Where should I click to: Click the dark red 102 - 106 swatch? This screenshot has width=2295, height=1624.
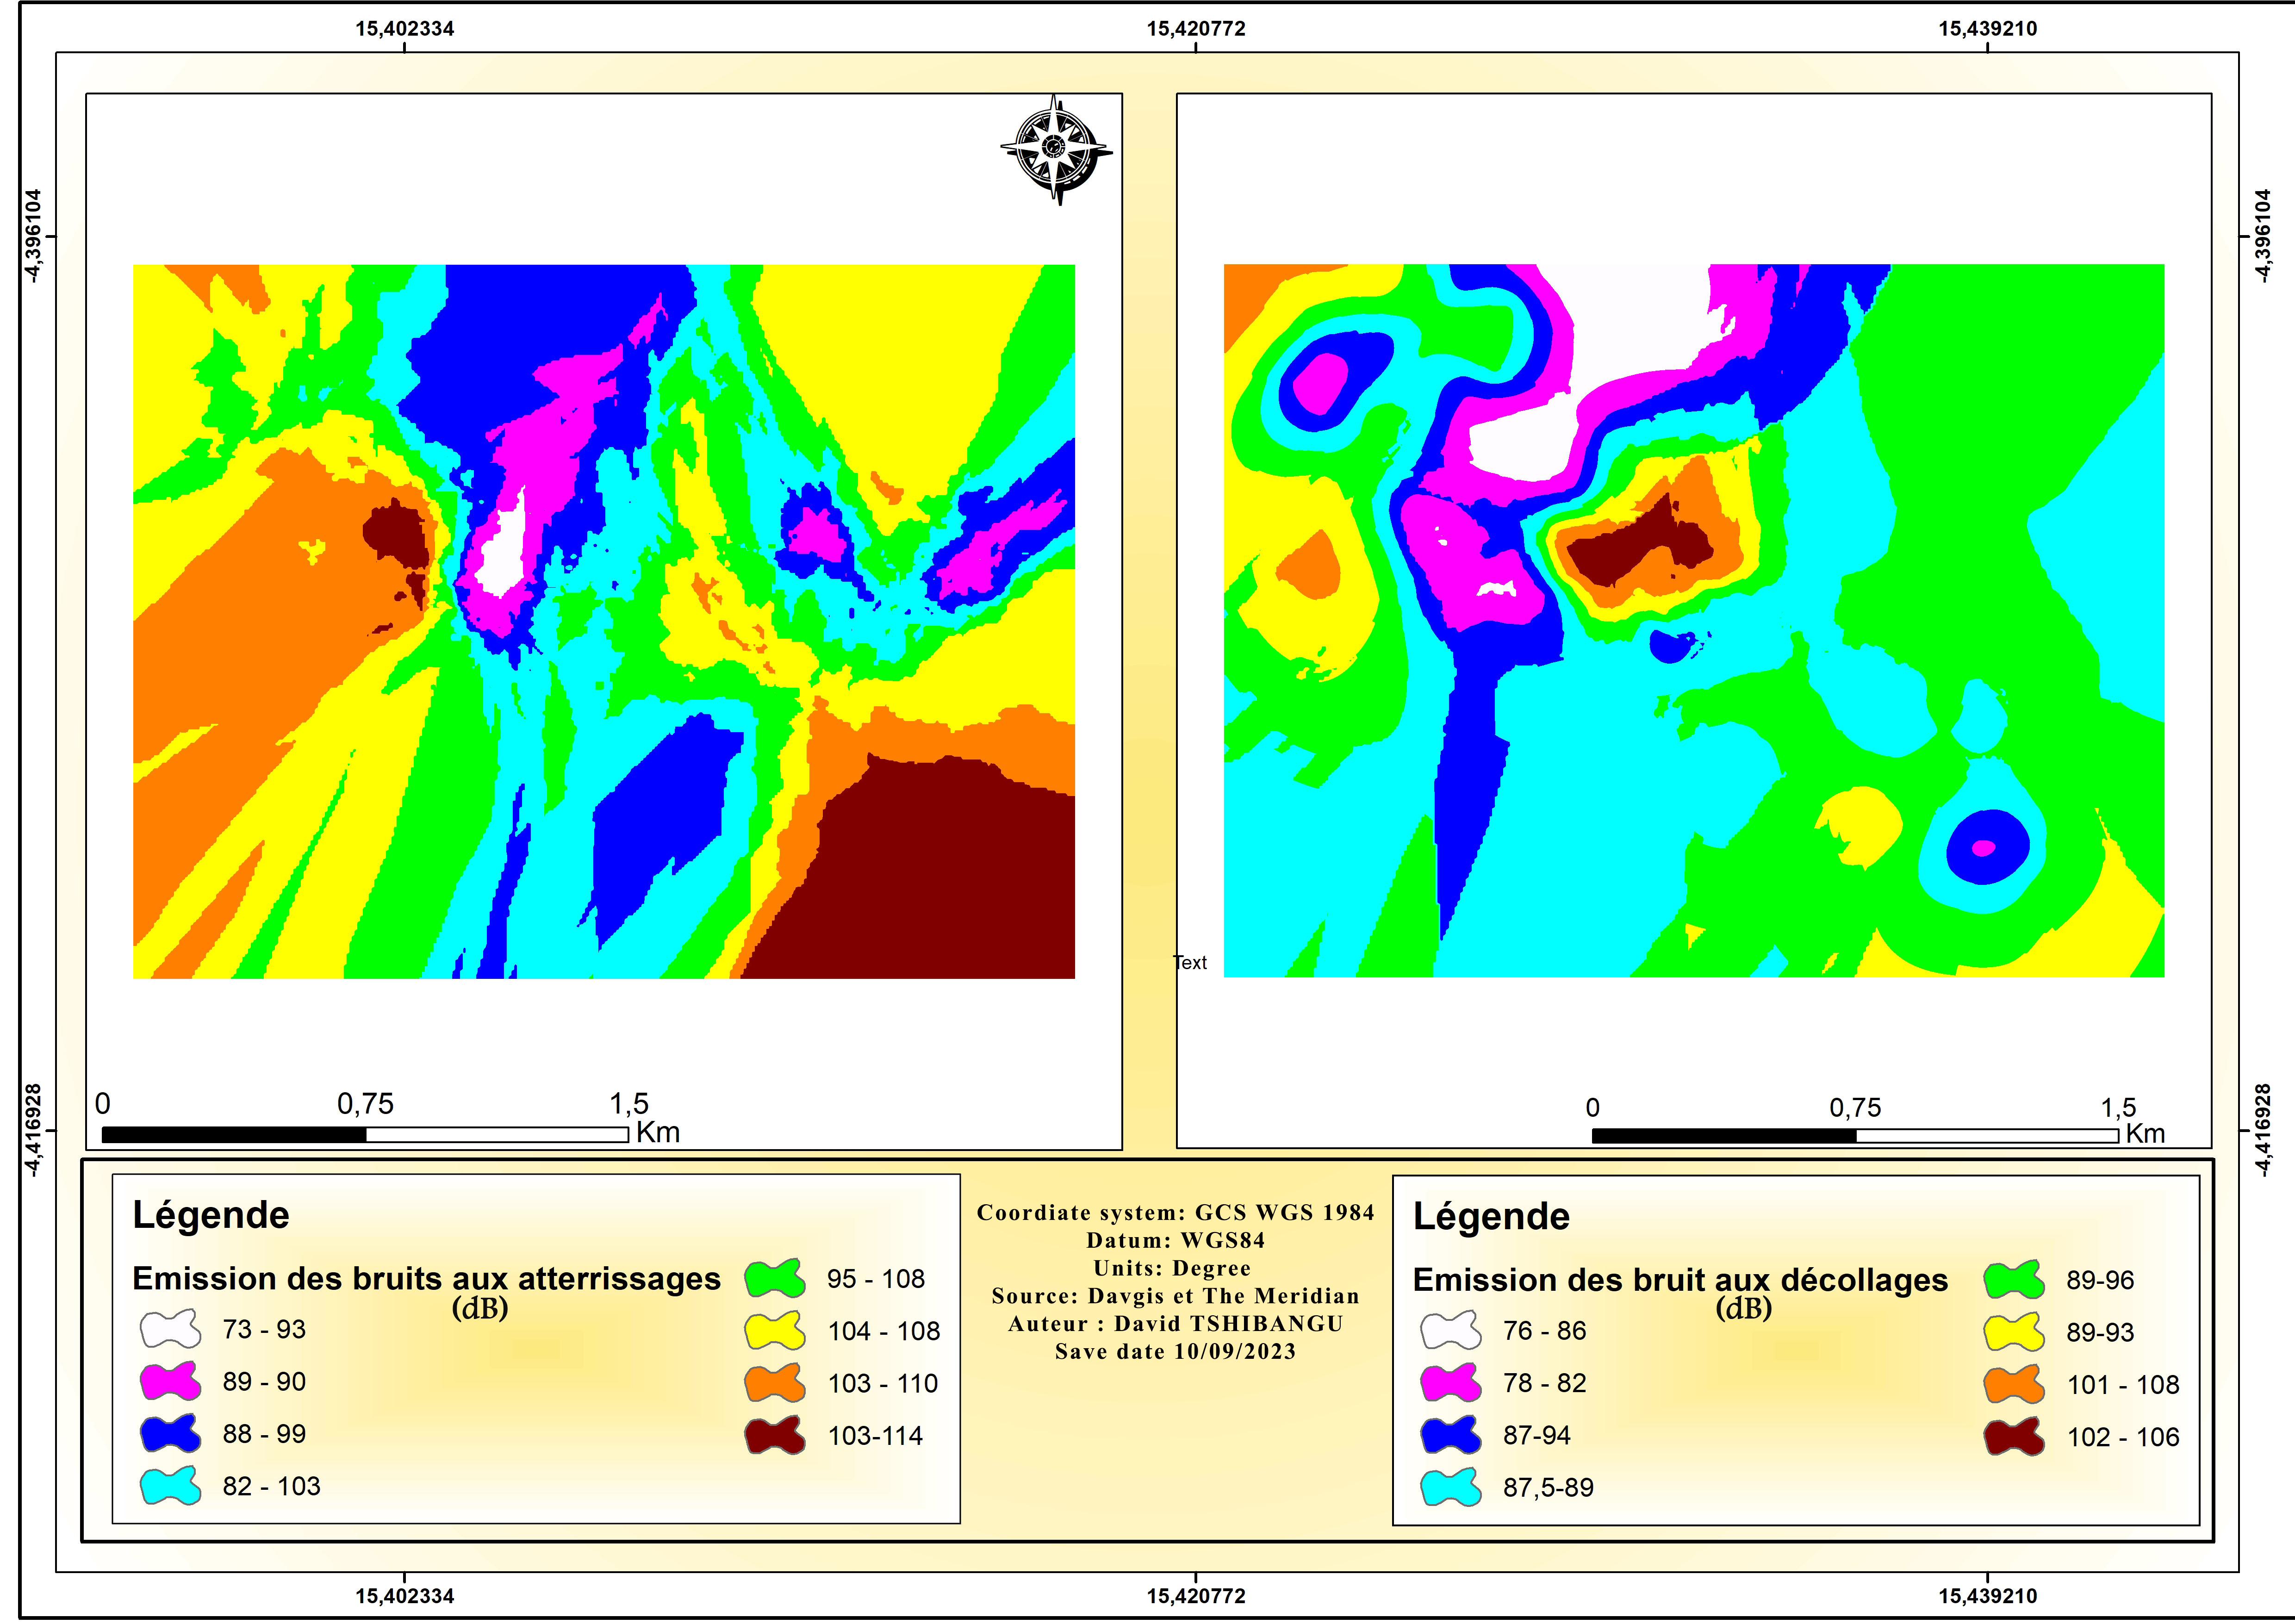[x=2014, y=1437]
